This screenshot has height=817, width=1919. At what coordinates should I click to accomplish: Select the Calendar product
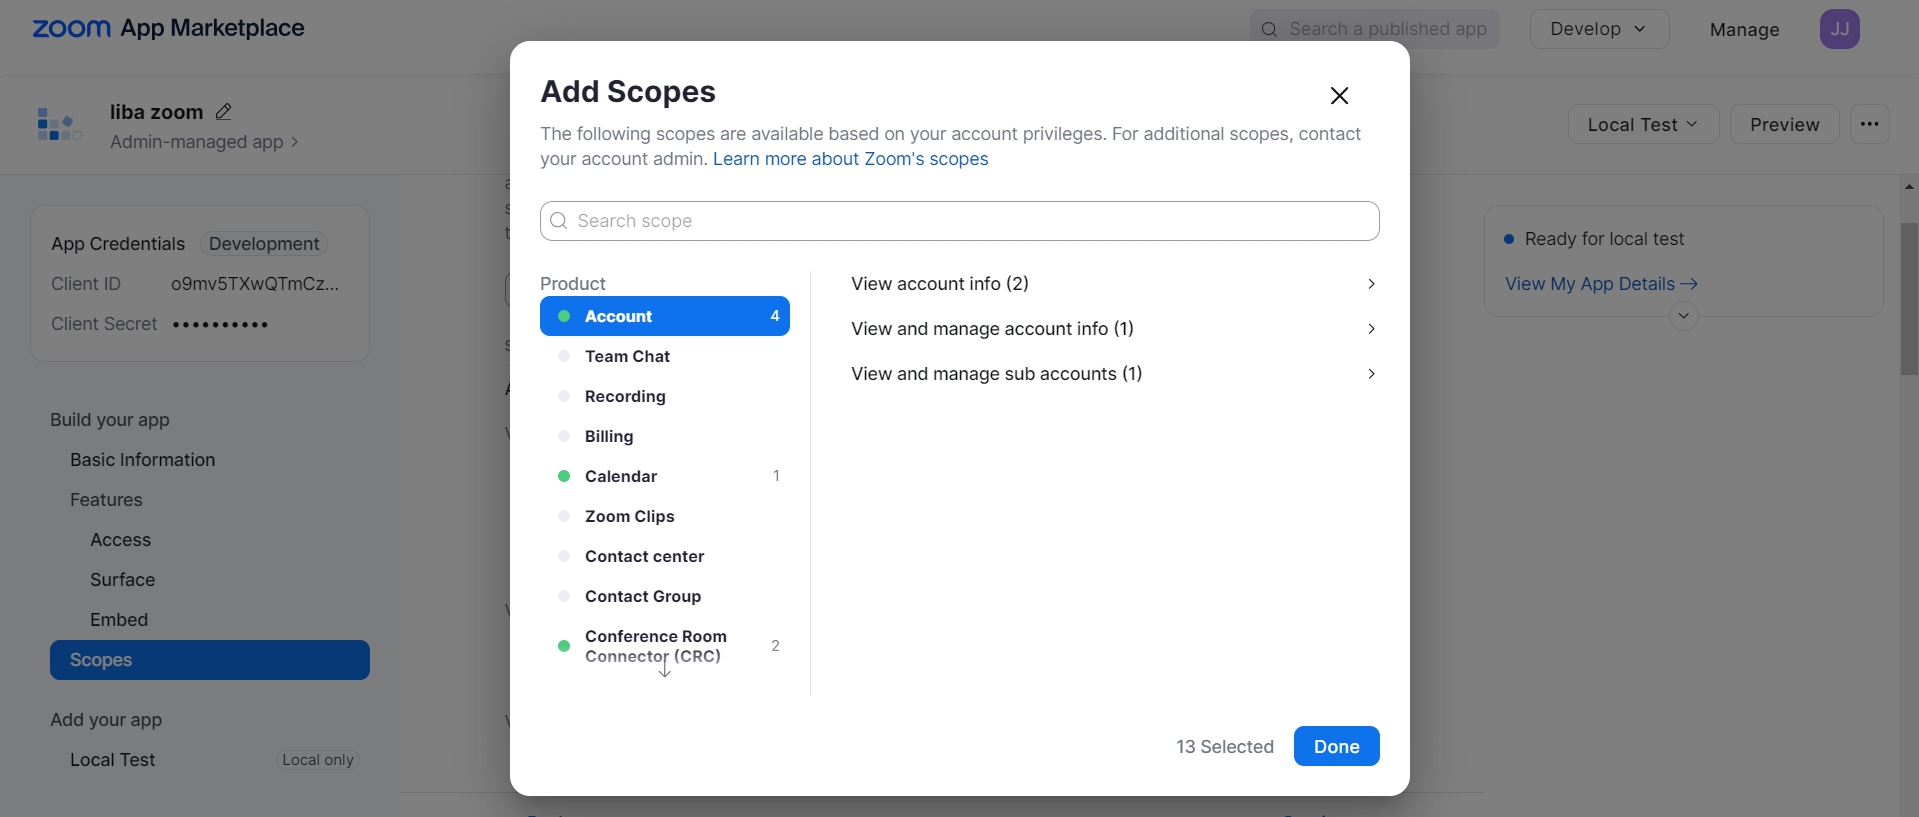(x=665, y=476)
